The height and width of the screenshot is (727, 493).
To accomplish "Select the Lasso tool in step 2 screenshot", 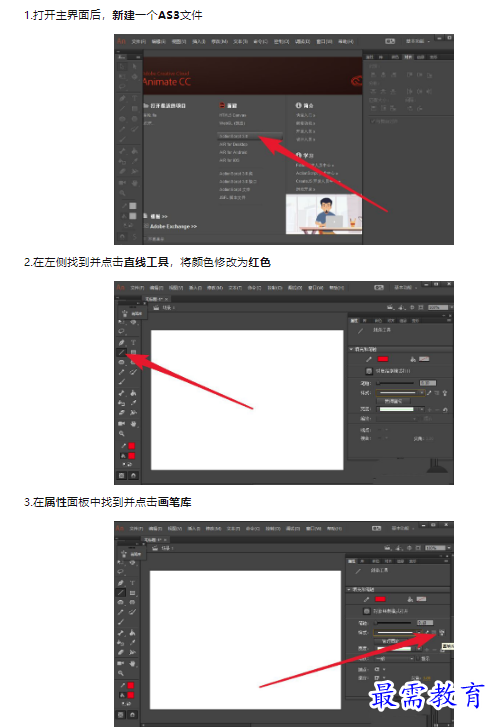I will click(122, 331).
